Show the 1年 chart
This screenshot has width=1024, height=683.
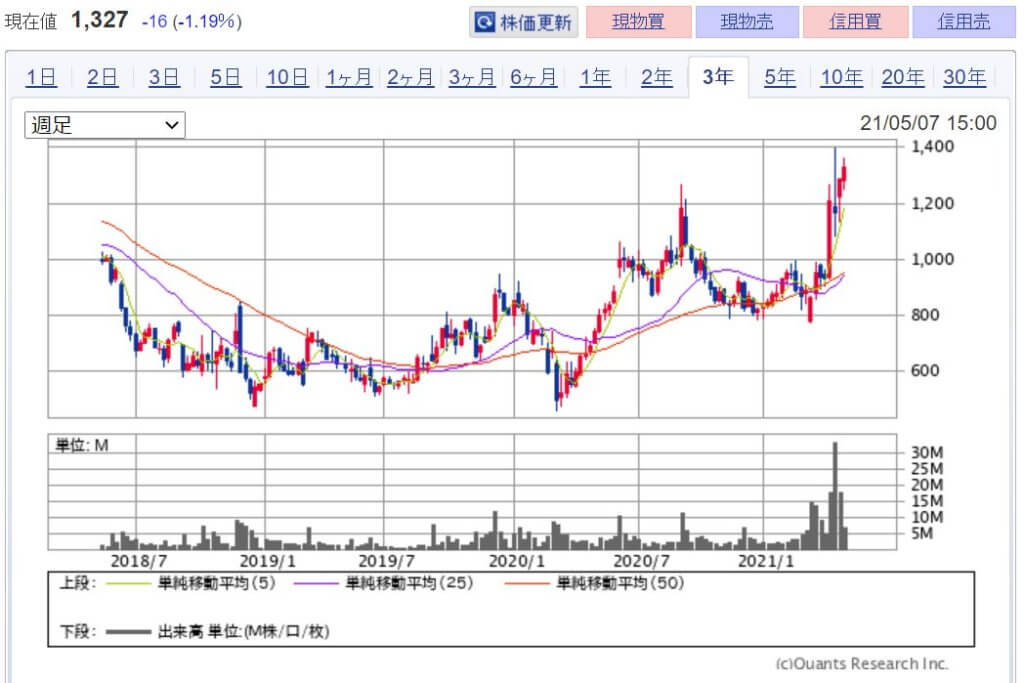tap(595, 78)
